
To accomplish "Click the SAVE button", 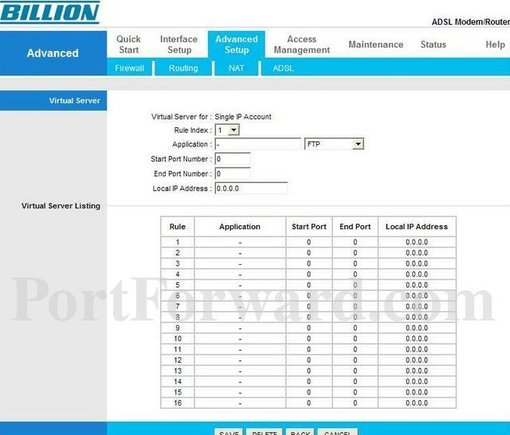I will pyautogui.click(x=229, y=432).
